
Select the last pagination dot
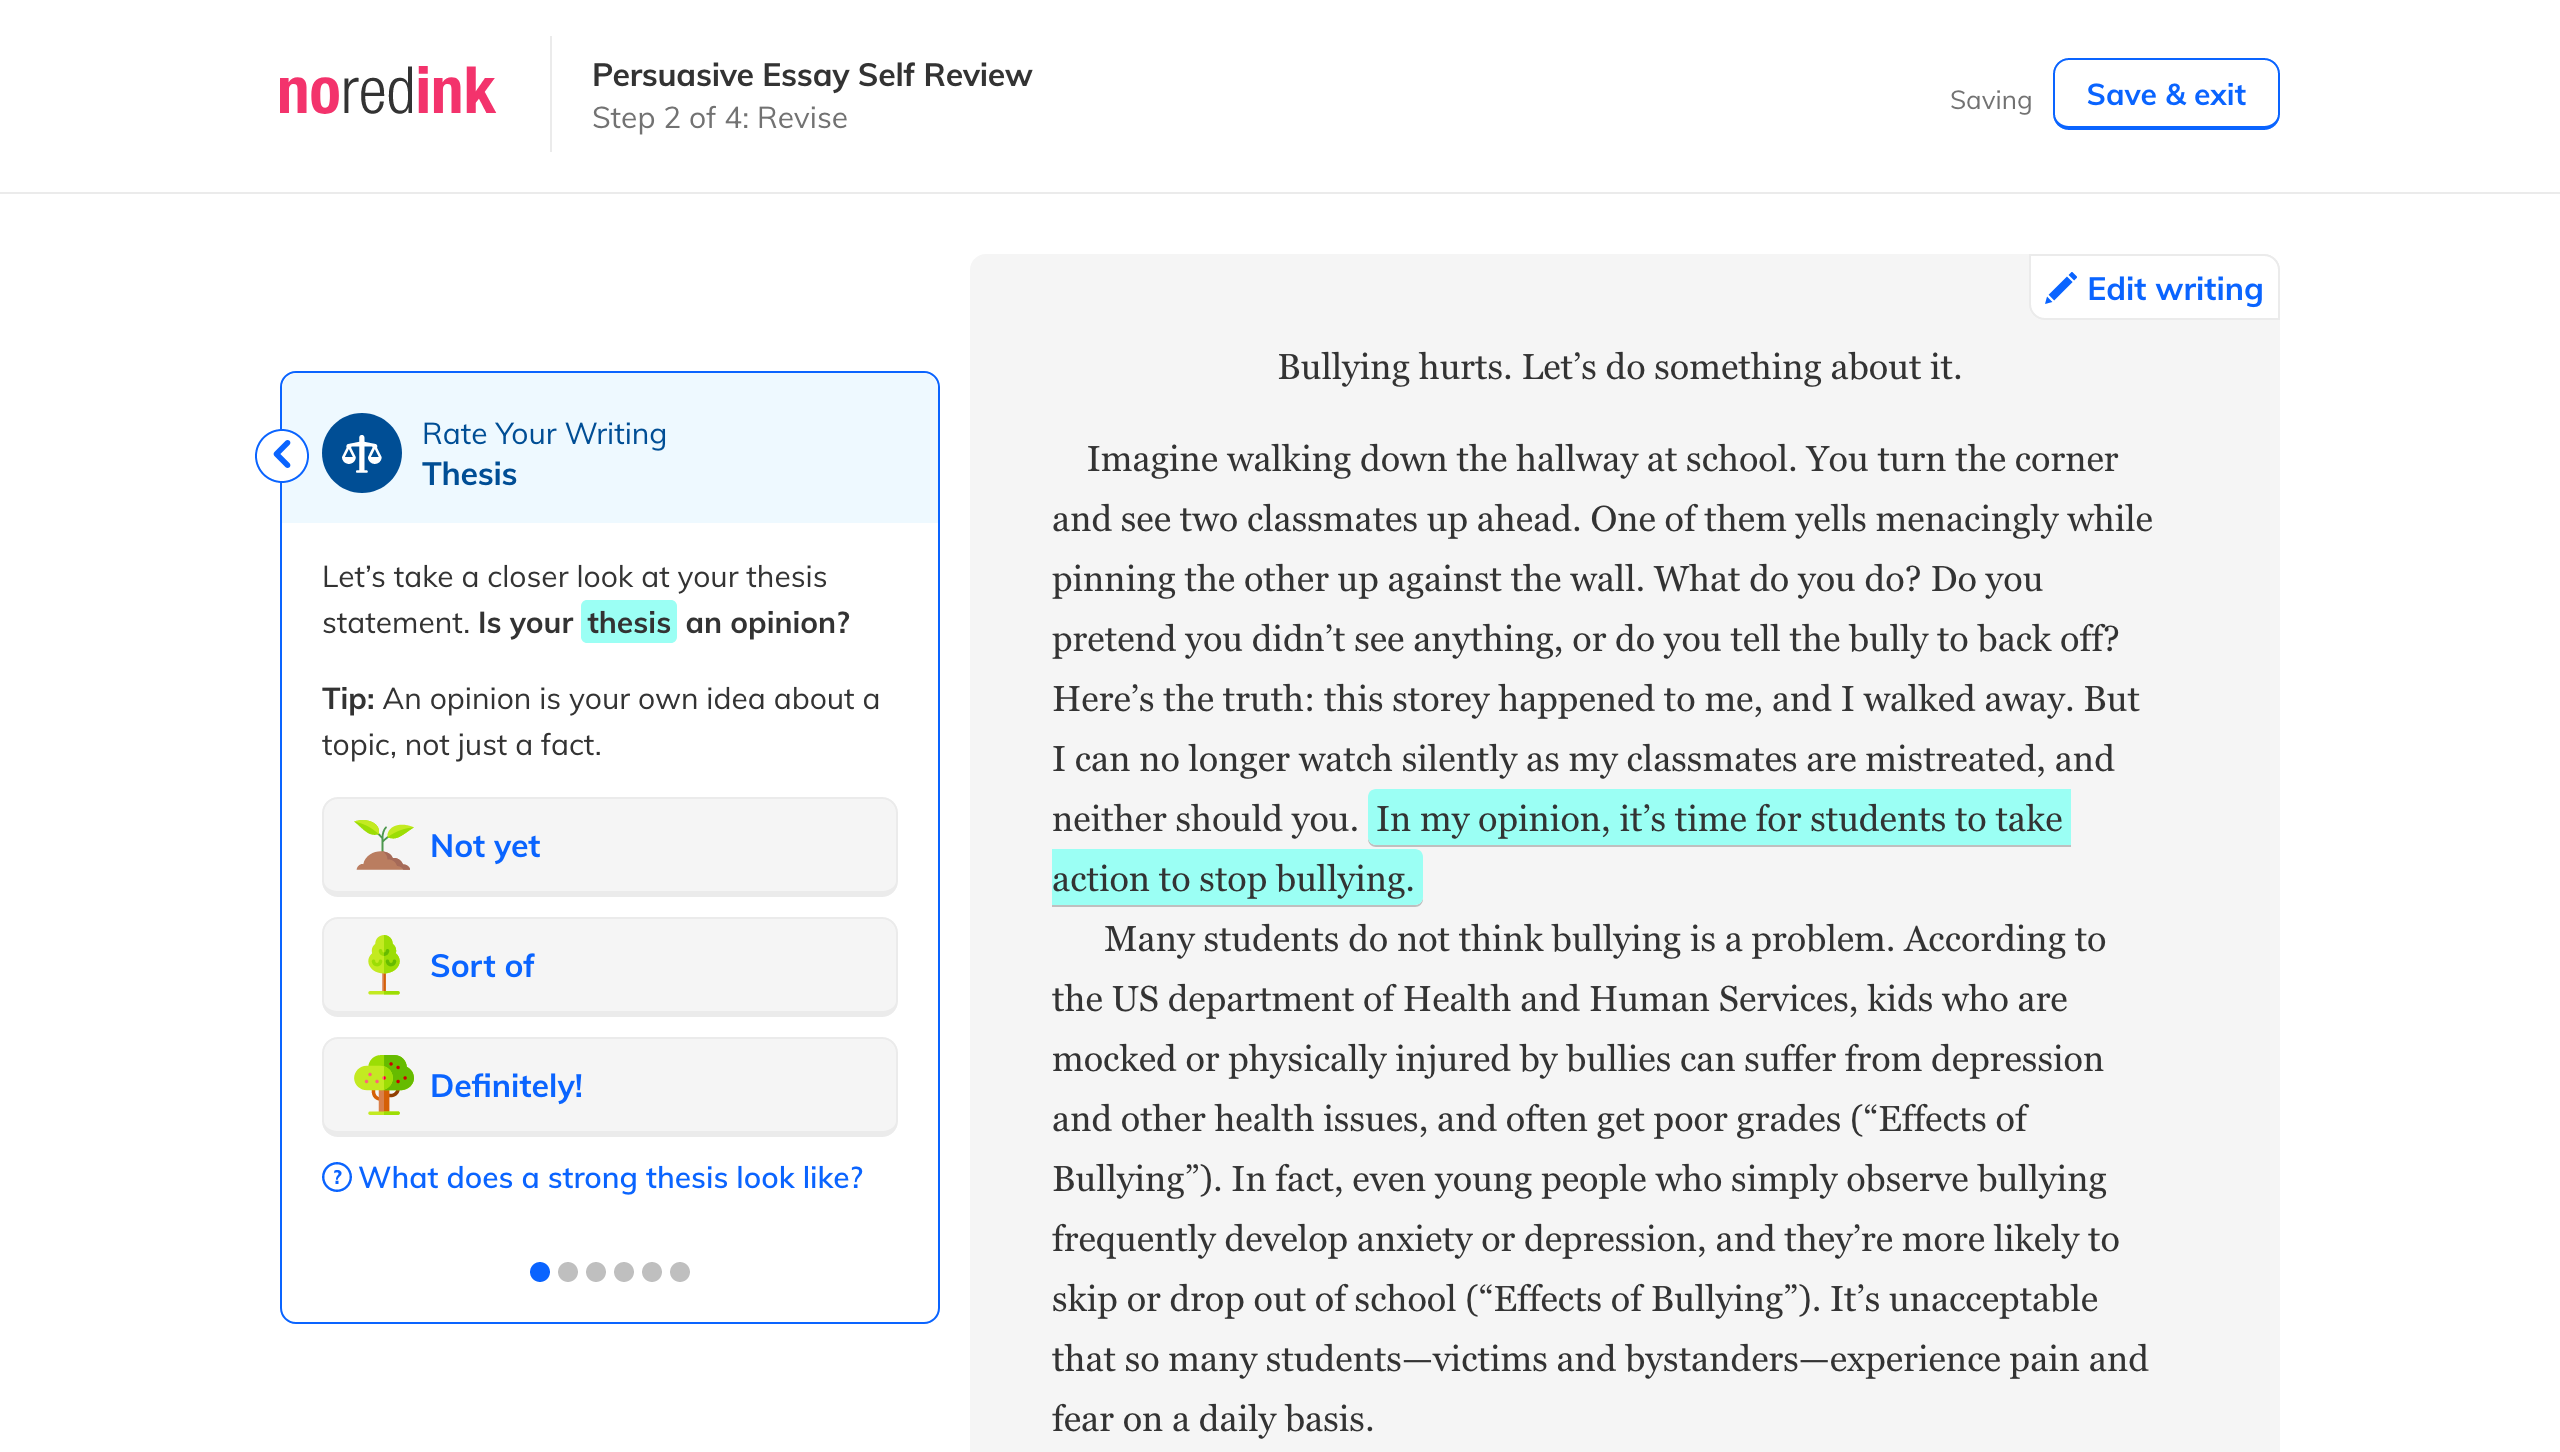(x=680, y=1272)
